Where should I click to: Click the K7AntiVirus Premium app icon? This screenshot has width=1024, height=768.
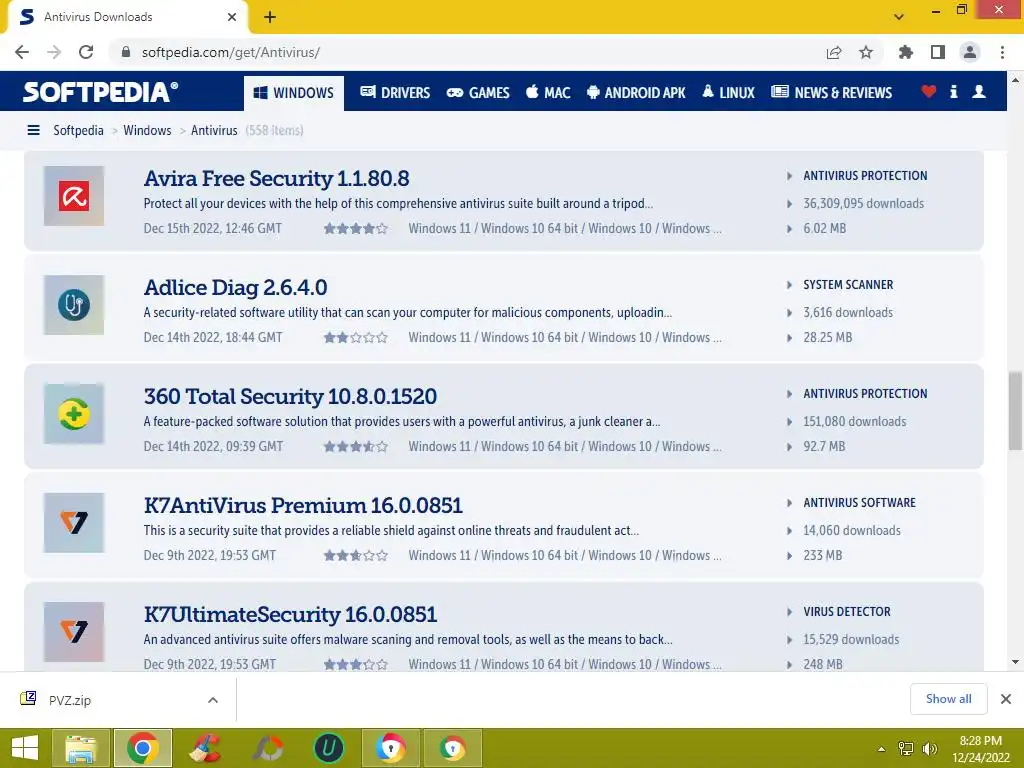[74, 523]
